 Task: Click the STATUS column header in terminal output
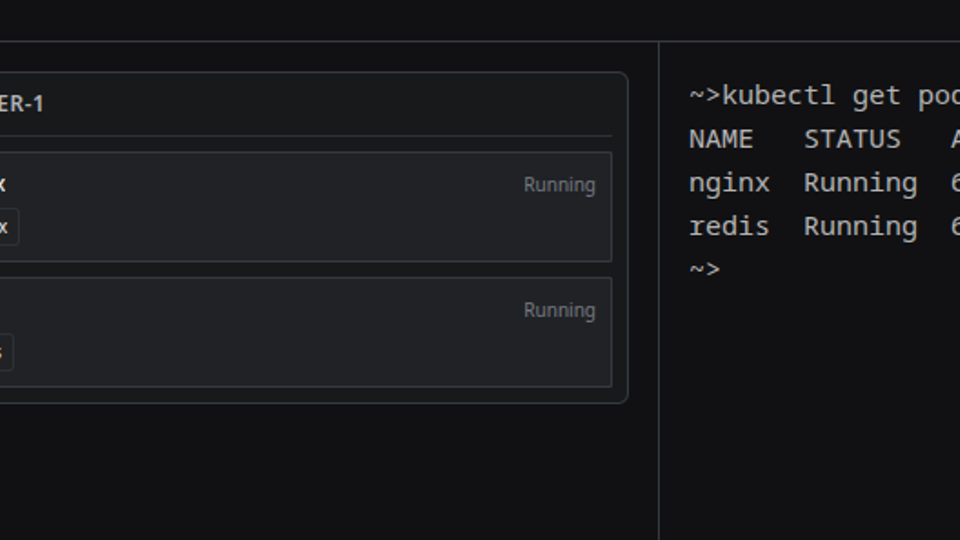click(852, 140)
